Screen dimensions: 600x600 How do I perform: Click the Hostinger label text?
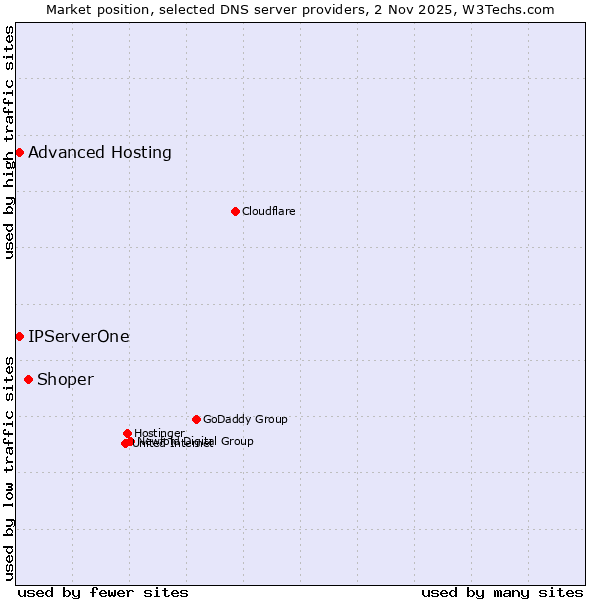[x=159, y=433]
